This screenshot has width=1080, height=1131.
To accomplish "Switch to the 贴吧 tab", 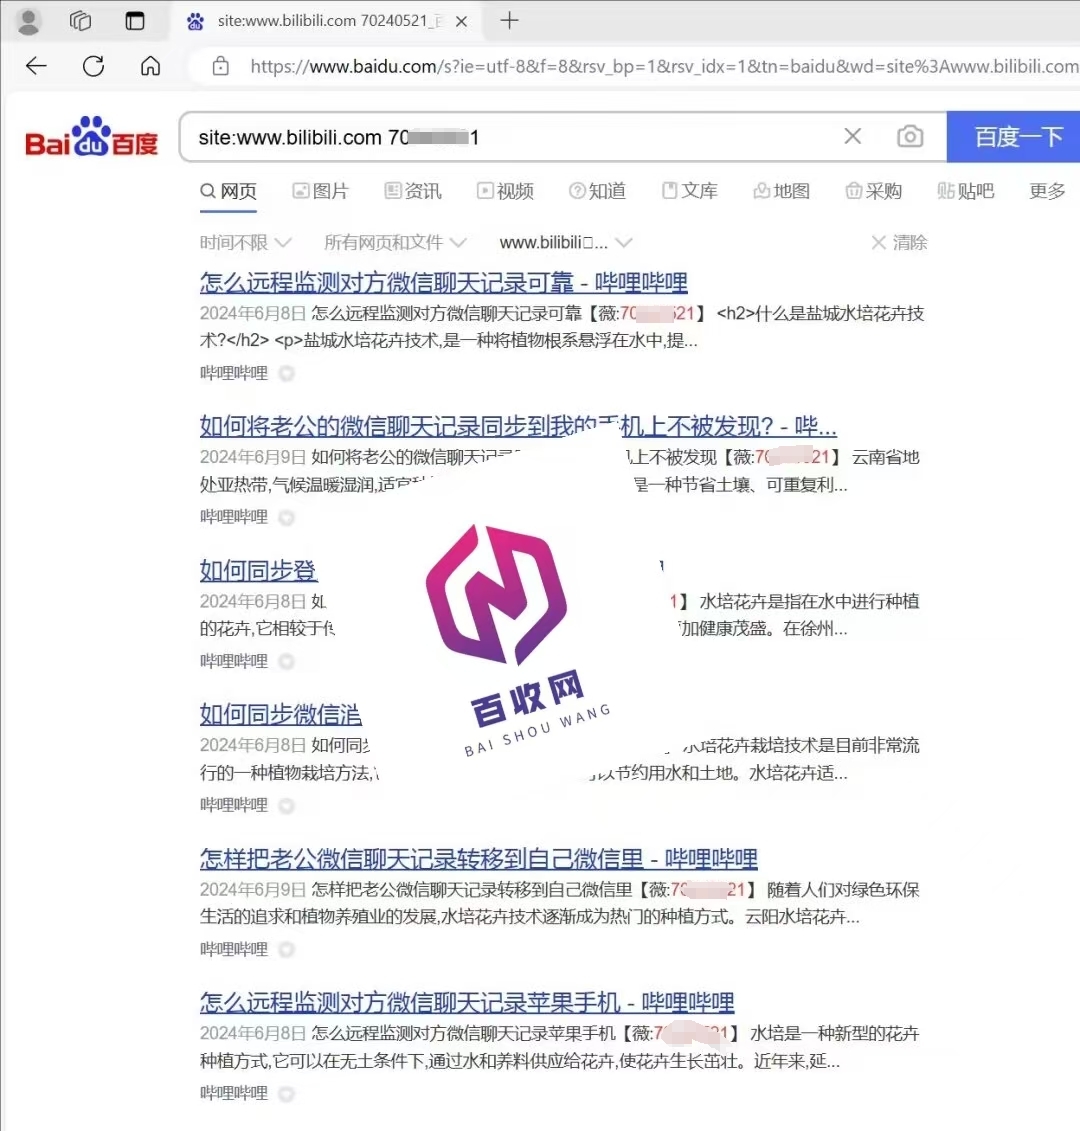I will (x=966, y=191).
